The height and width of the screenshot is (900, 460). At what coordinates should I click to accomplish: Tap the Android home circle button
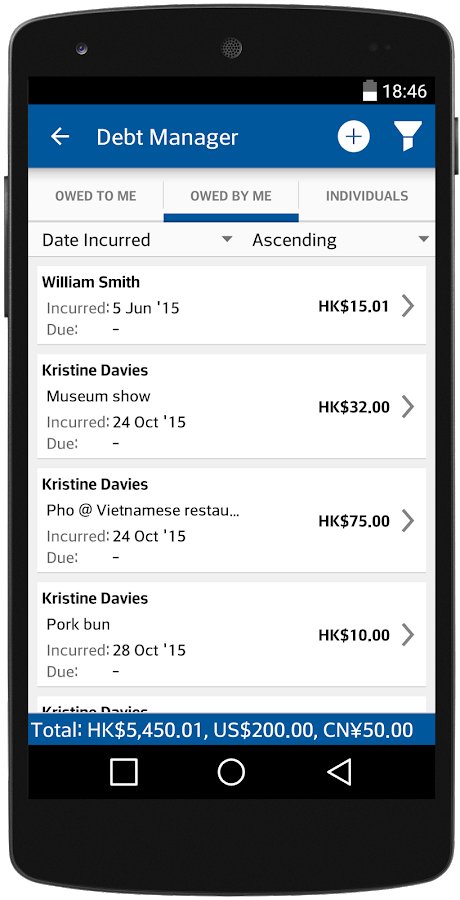point(231,771)
